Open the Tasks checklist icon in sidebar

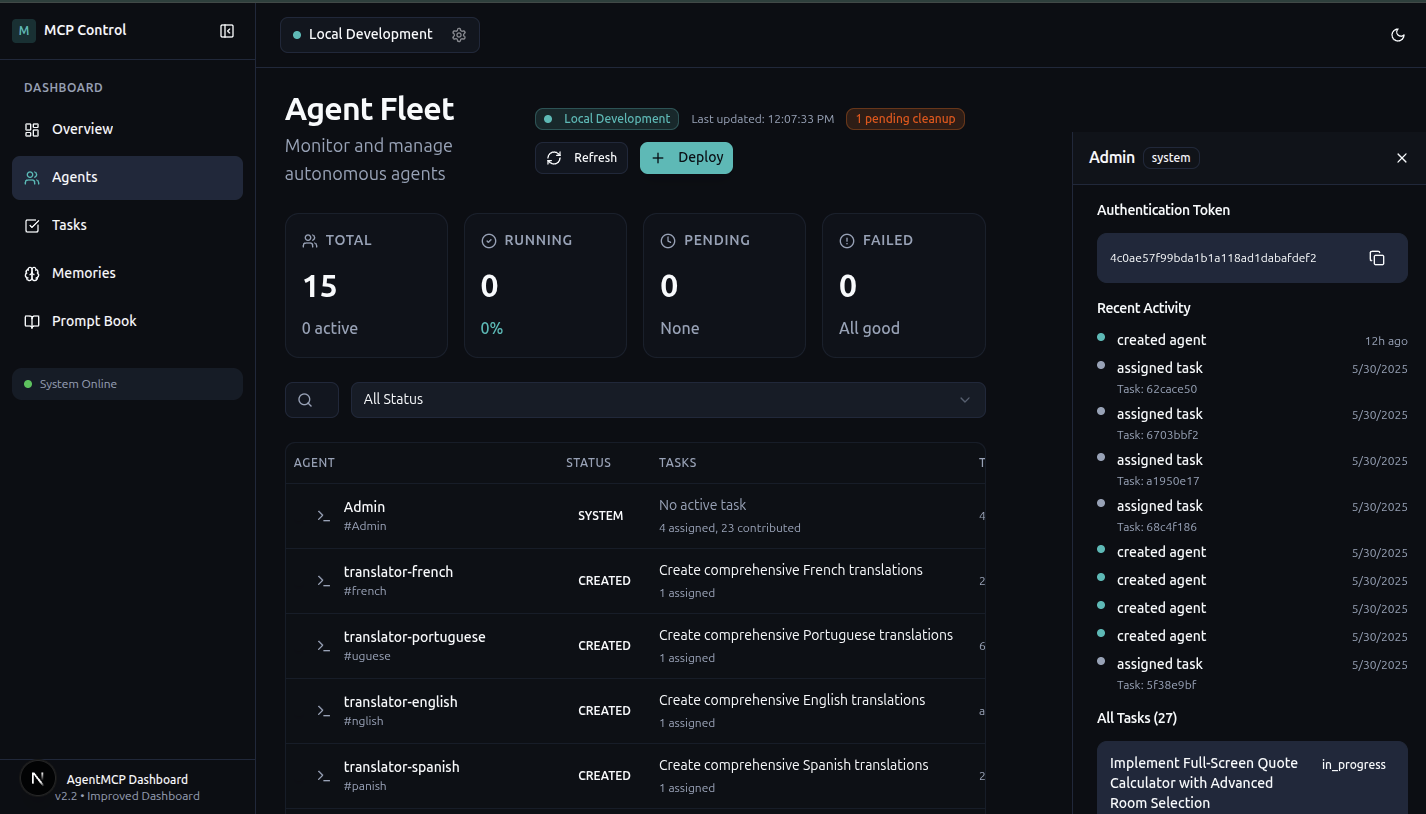coord(33,225)
